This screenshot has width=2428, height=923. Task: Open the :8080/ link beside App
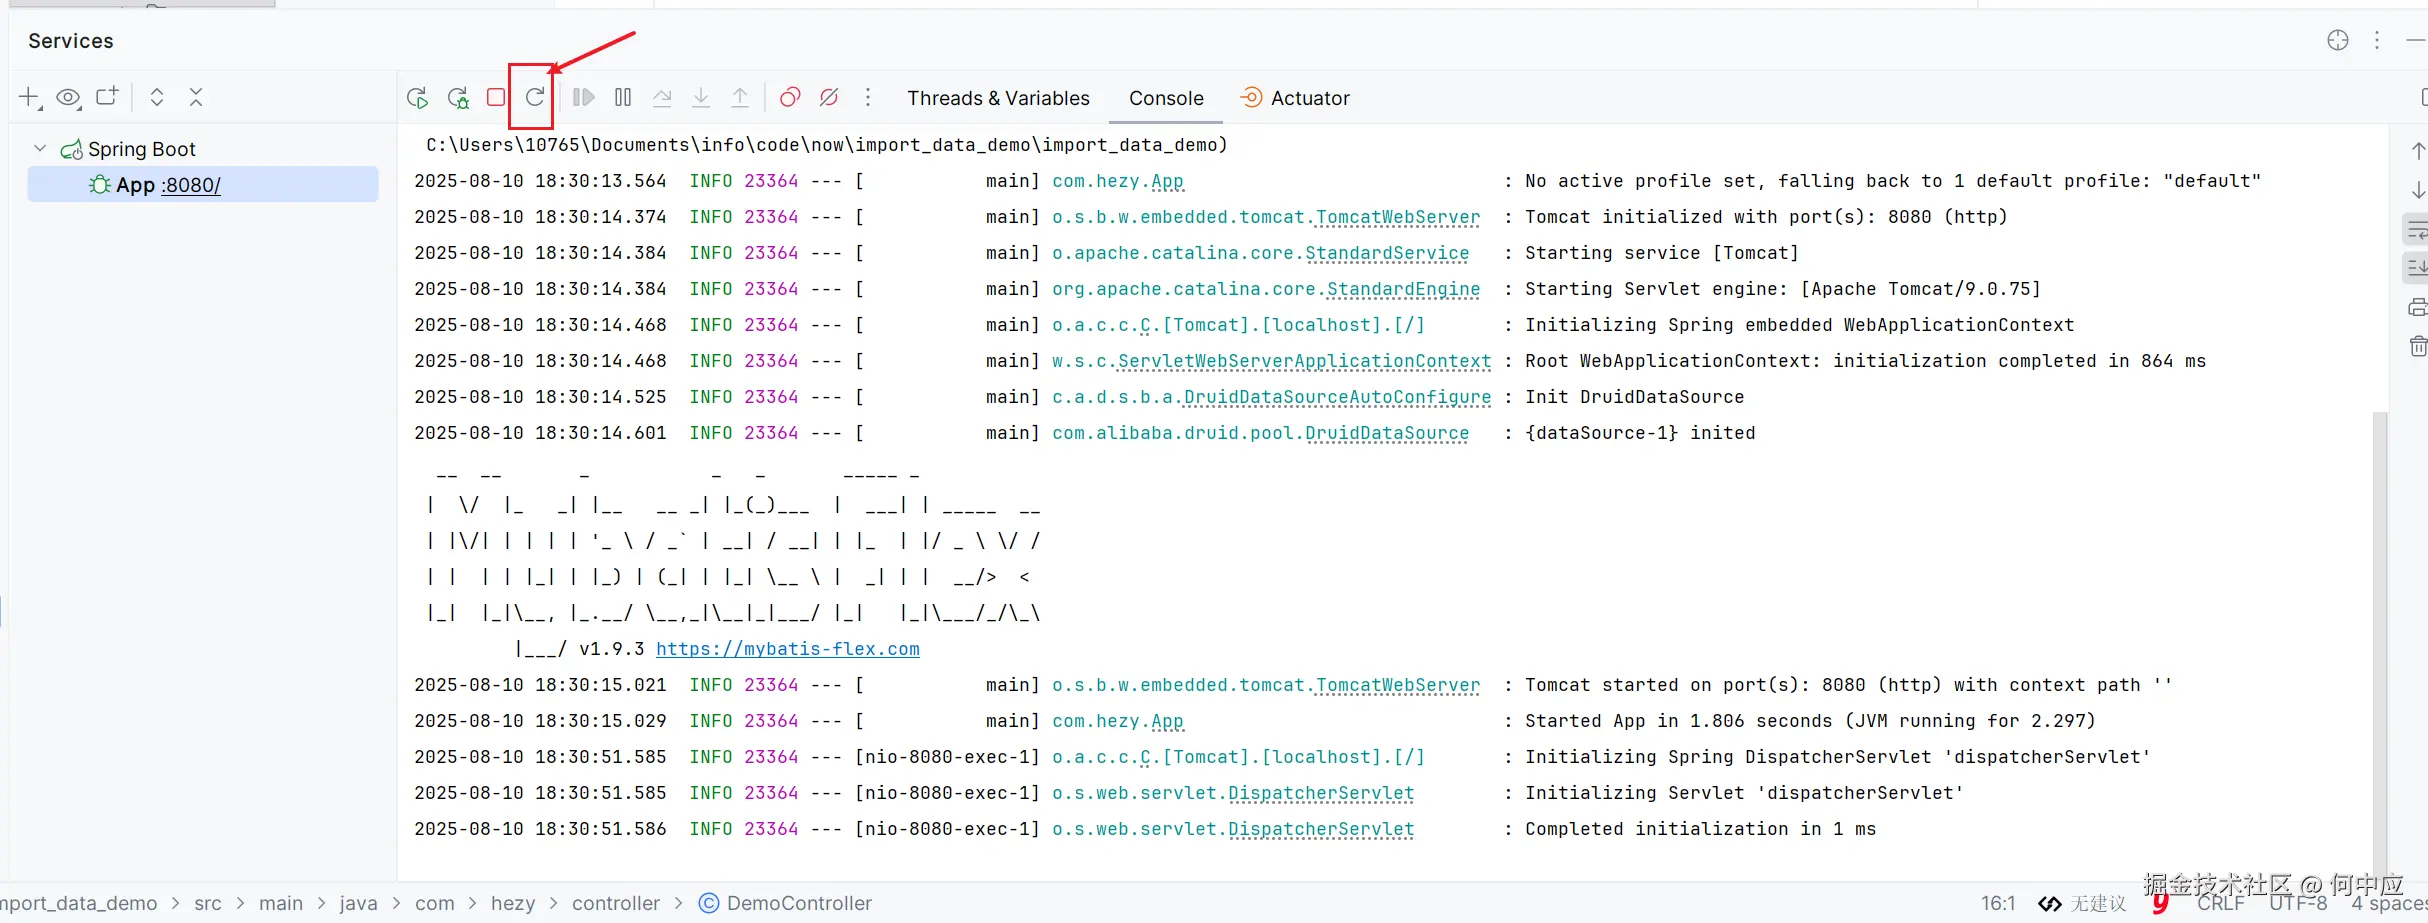pos(191,185)
